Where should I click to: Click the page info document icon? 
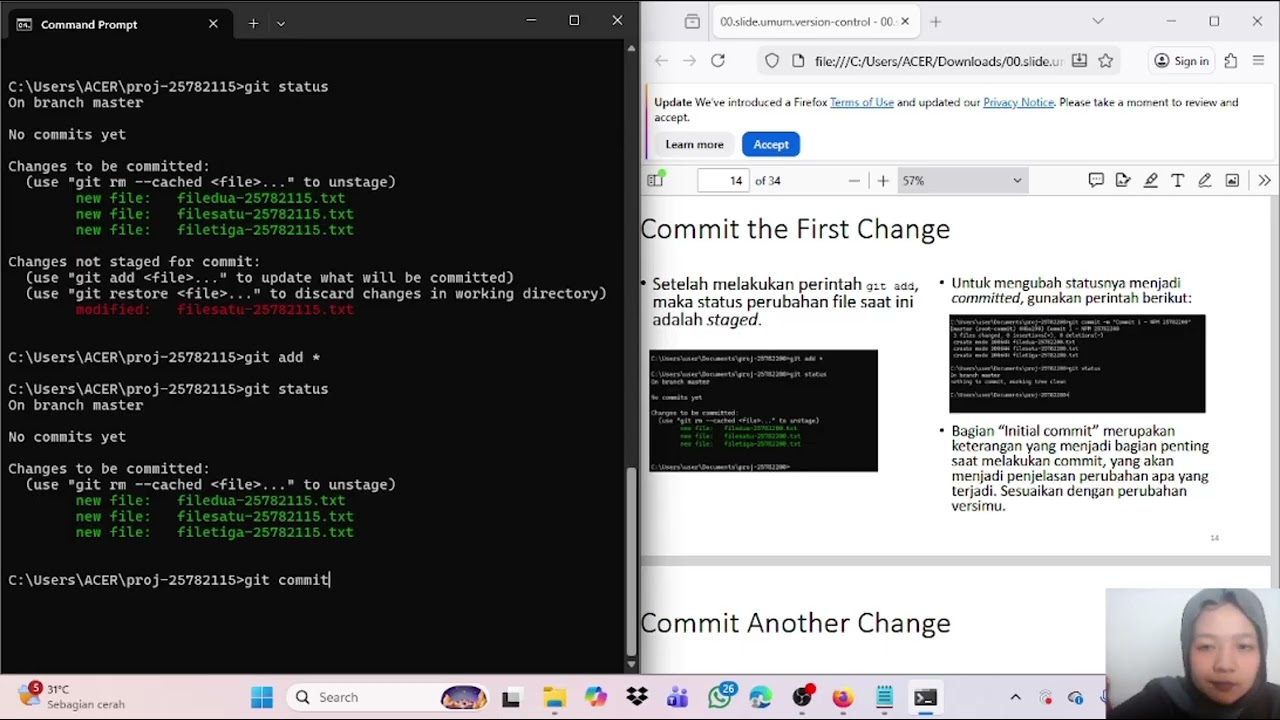[798, 61]
